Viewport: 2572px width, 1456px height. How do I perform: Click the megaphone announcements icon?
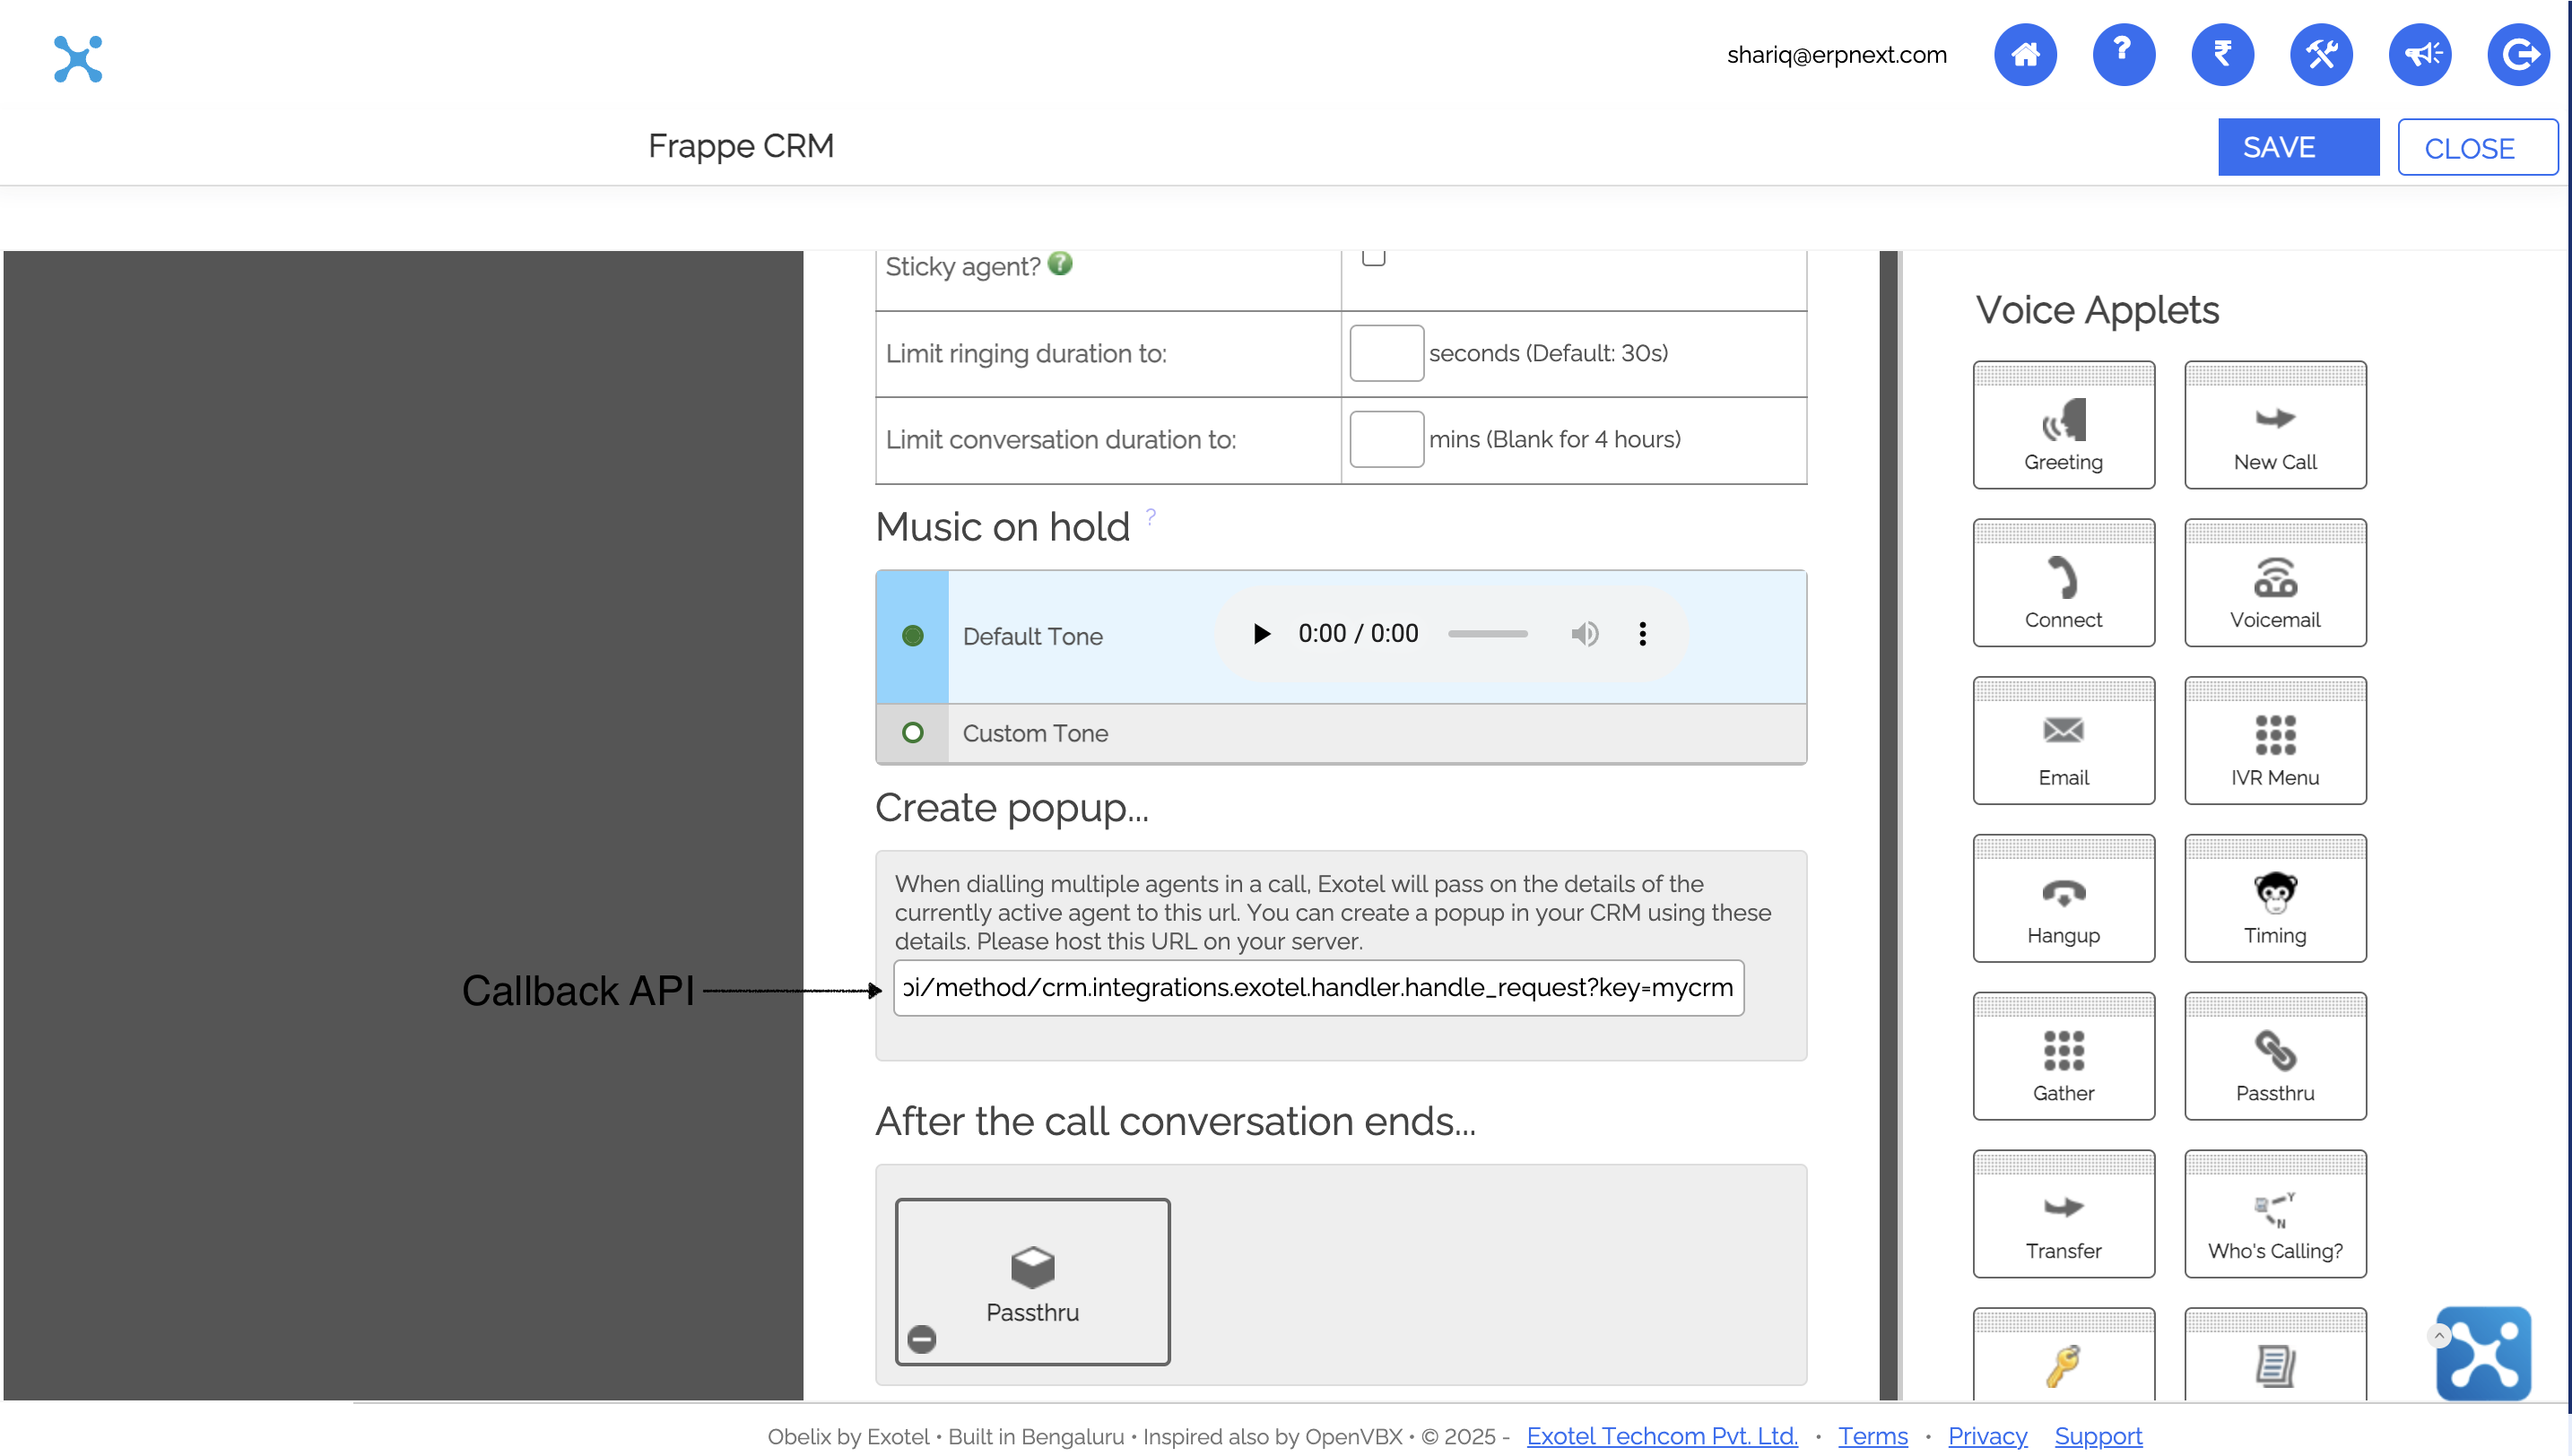(2419, 54)
